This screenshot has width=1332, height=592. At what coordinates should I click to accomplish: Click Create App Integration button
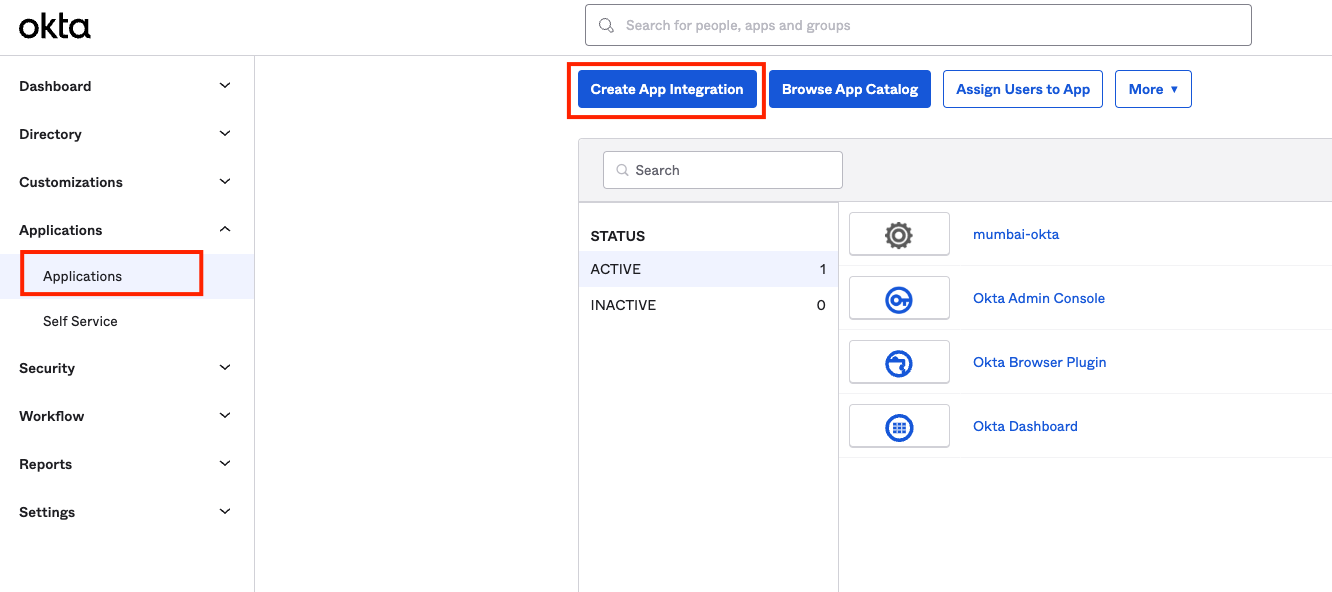667,89
